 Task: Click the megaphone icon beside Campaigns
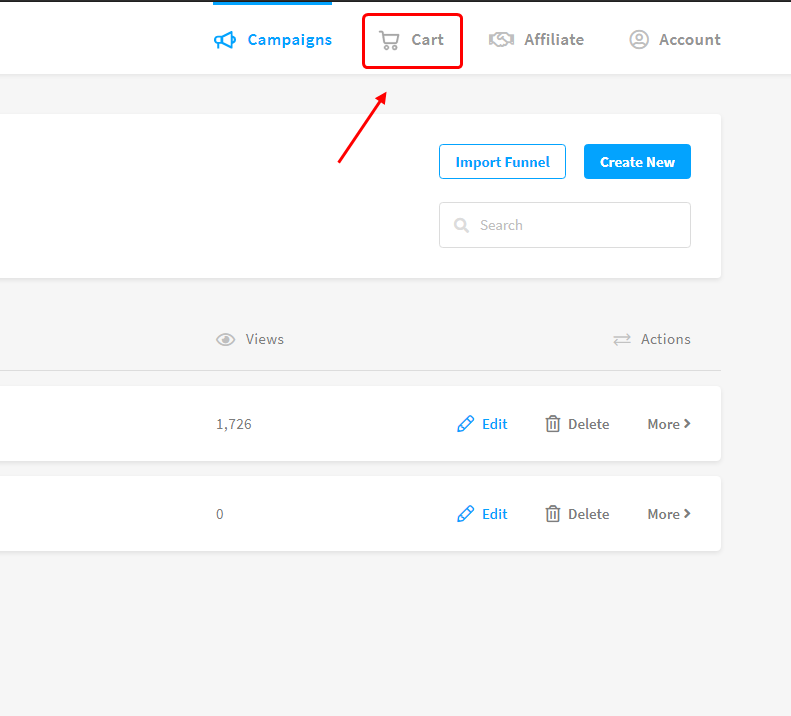point(225,40)
